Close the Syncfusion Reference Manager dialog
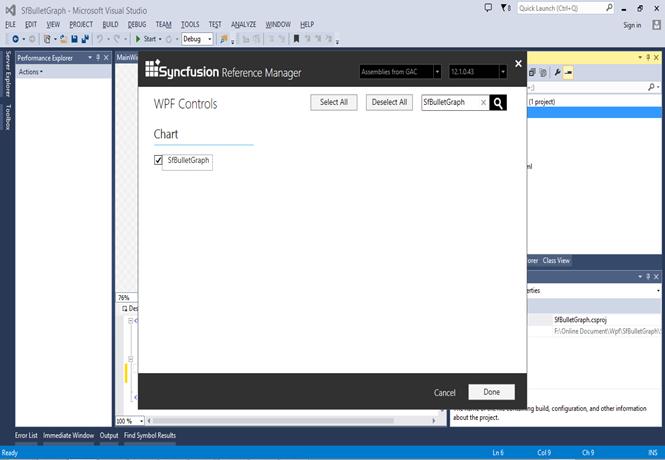This screenshot has width=665, height=460. [x=518, y=64]
